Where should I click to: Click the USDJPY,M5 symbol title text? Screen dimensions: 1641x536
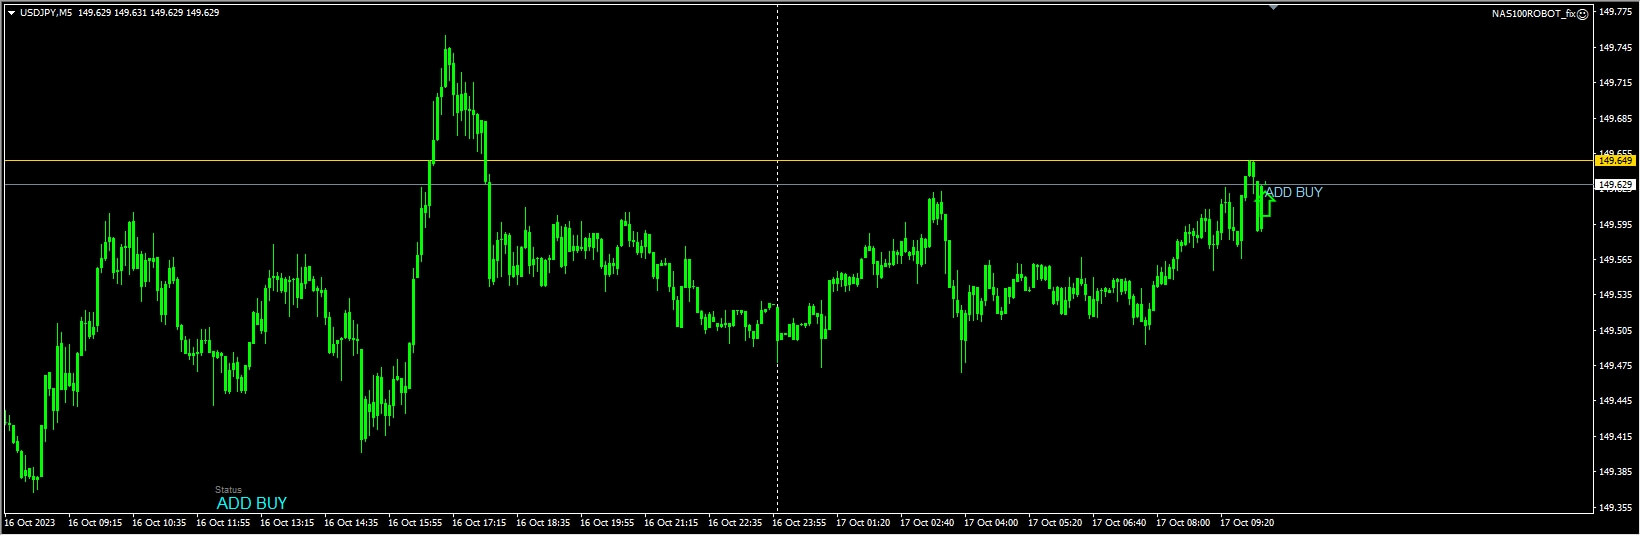(x=45, y=13)
